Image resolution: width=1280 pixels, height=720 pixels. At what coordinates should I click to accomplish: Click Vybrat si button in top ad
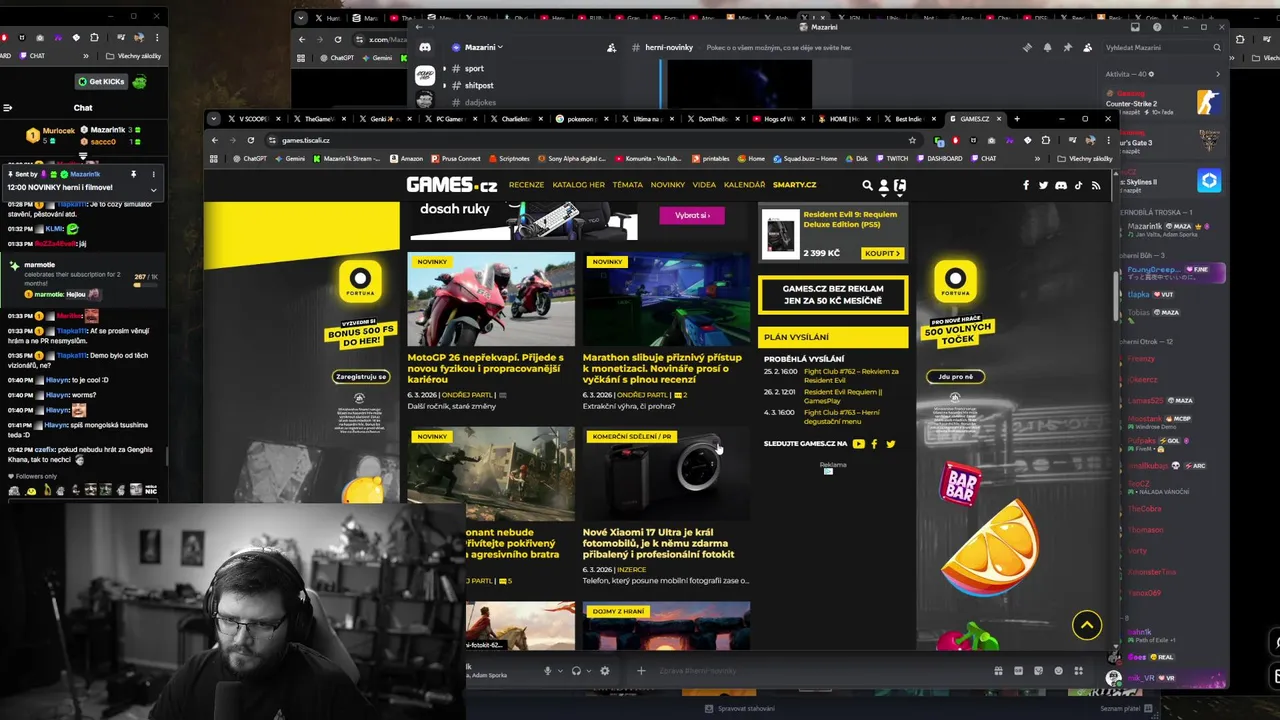[x=692, y=215]
